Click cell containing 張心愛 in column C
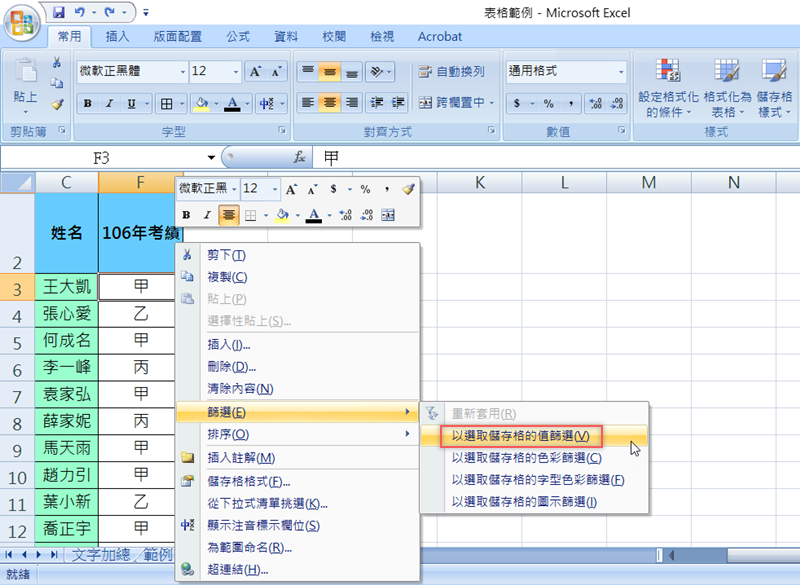 click(x=66, y=314)
